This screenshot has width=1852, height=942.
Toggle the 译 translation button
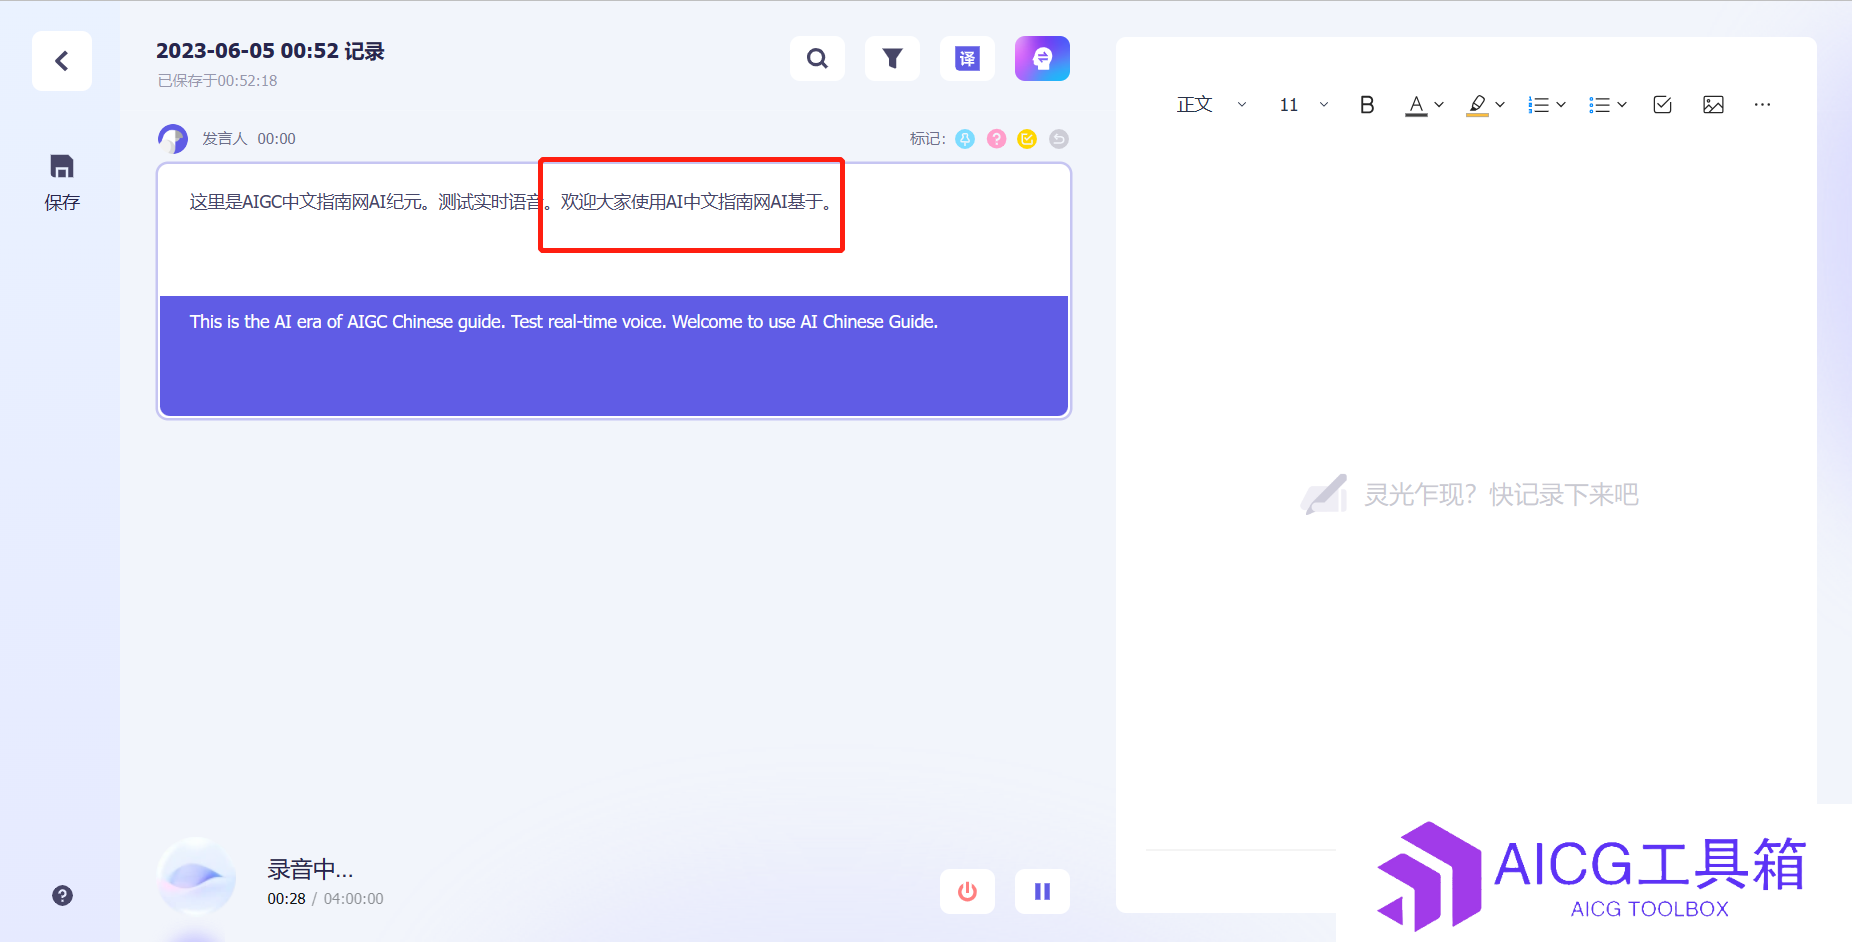[967, 58]
